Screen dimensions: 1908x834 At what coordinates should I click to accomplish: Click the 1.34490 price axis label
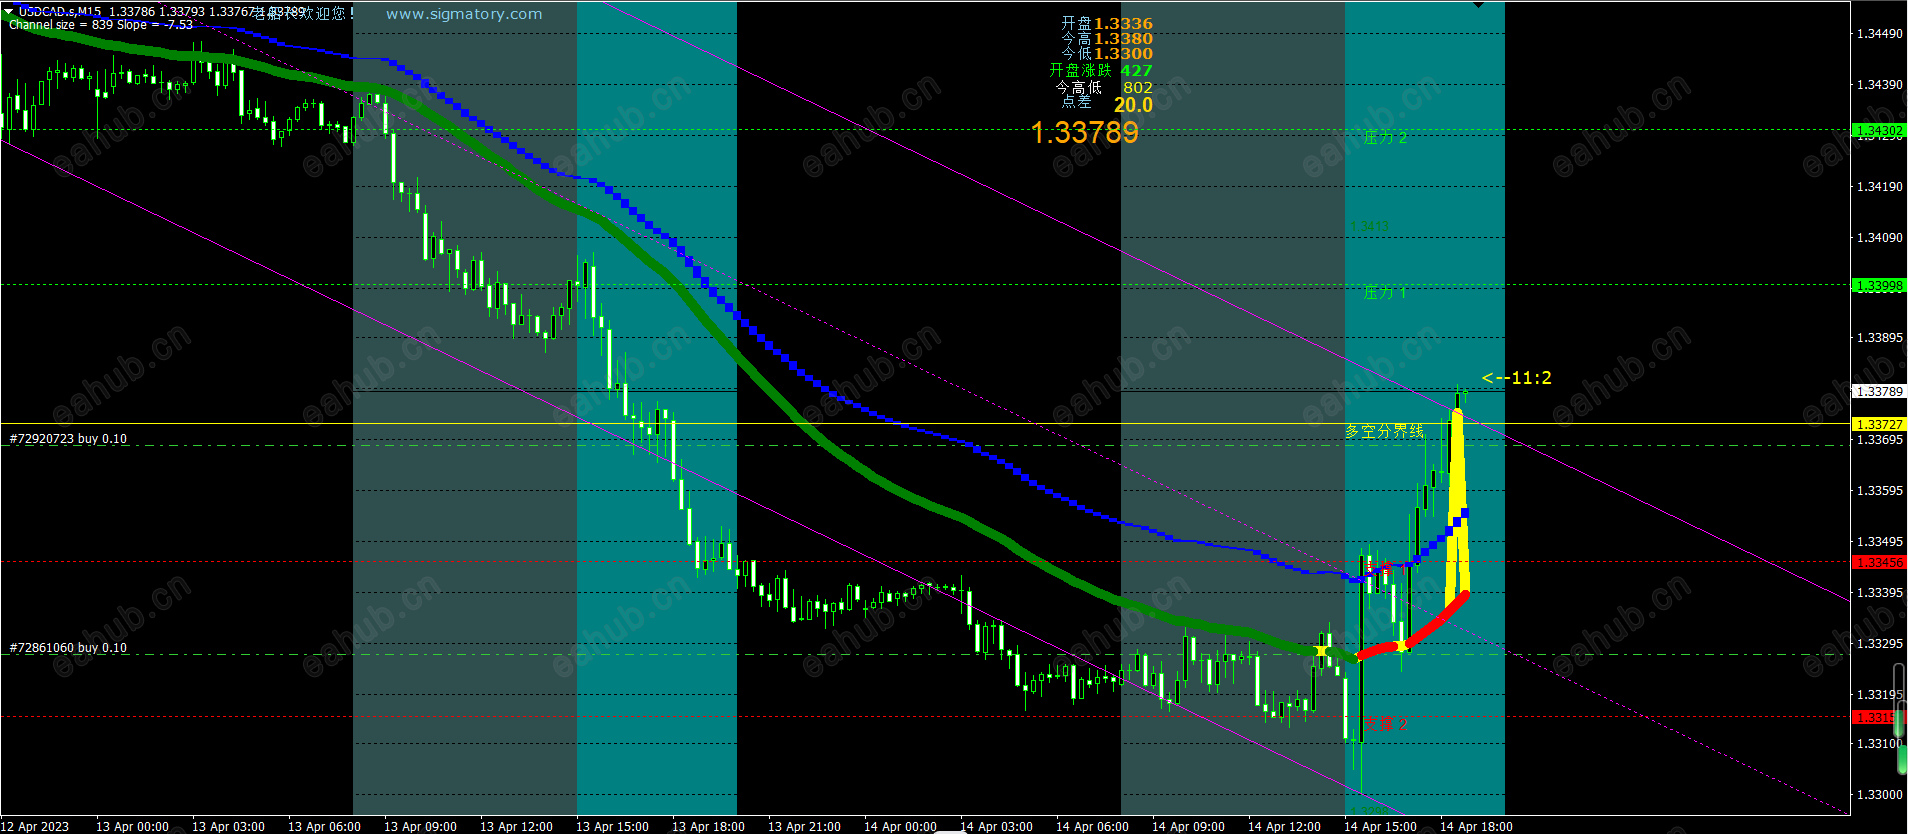point(1880,33)
